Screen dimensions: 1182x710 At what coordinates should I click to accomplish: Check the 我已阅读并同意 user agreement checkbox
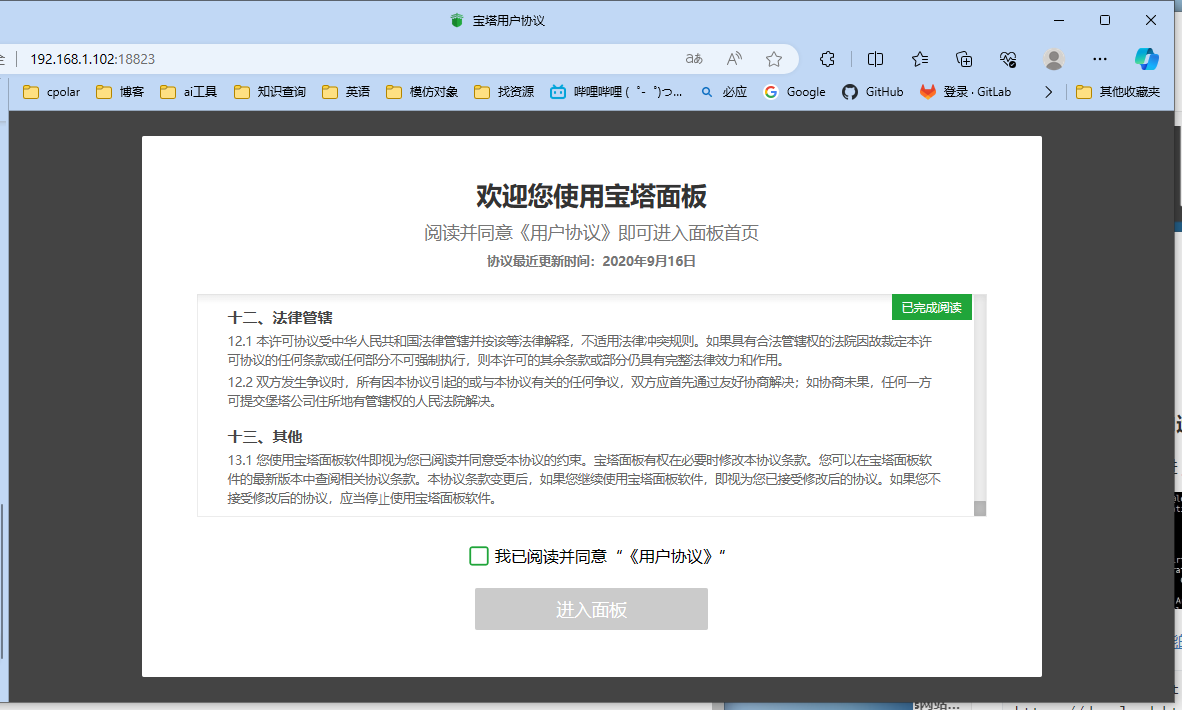(x=479, y=556)
